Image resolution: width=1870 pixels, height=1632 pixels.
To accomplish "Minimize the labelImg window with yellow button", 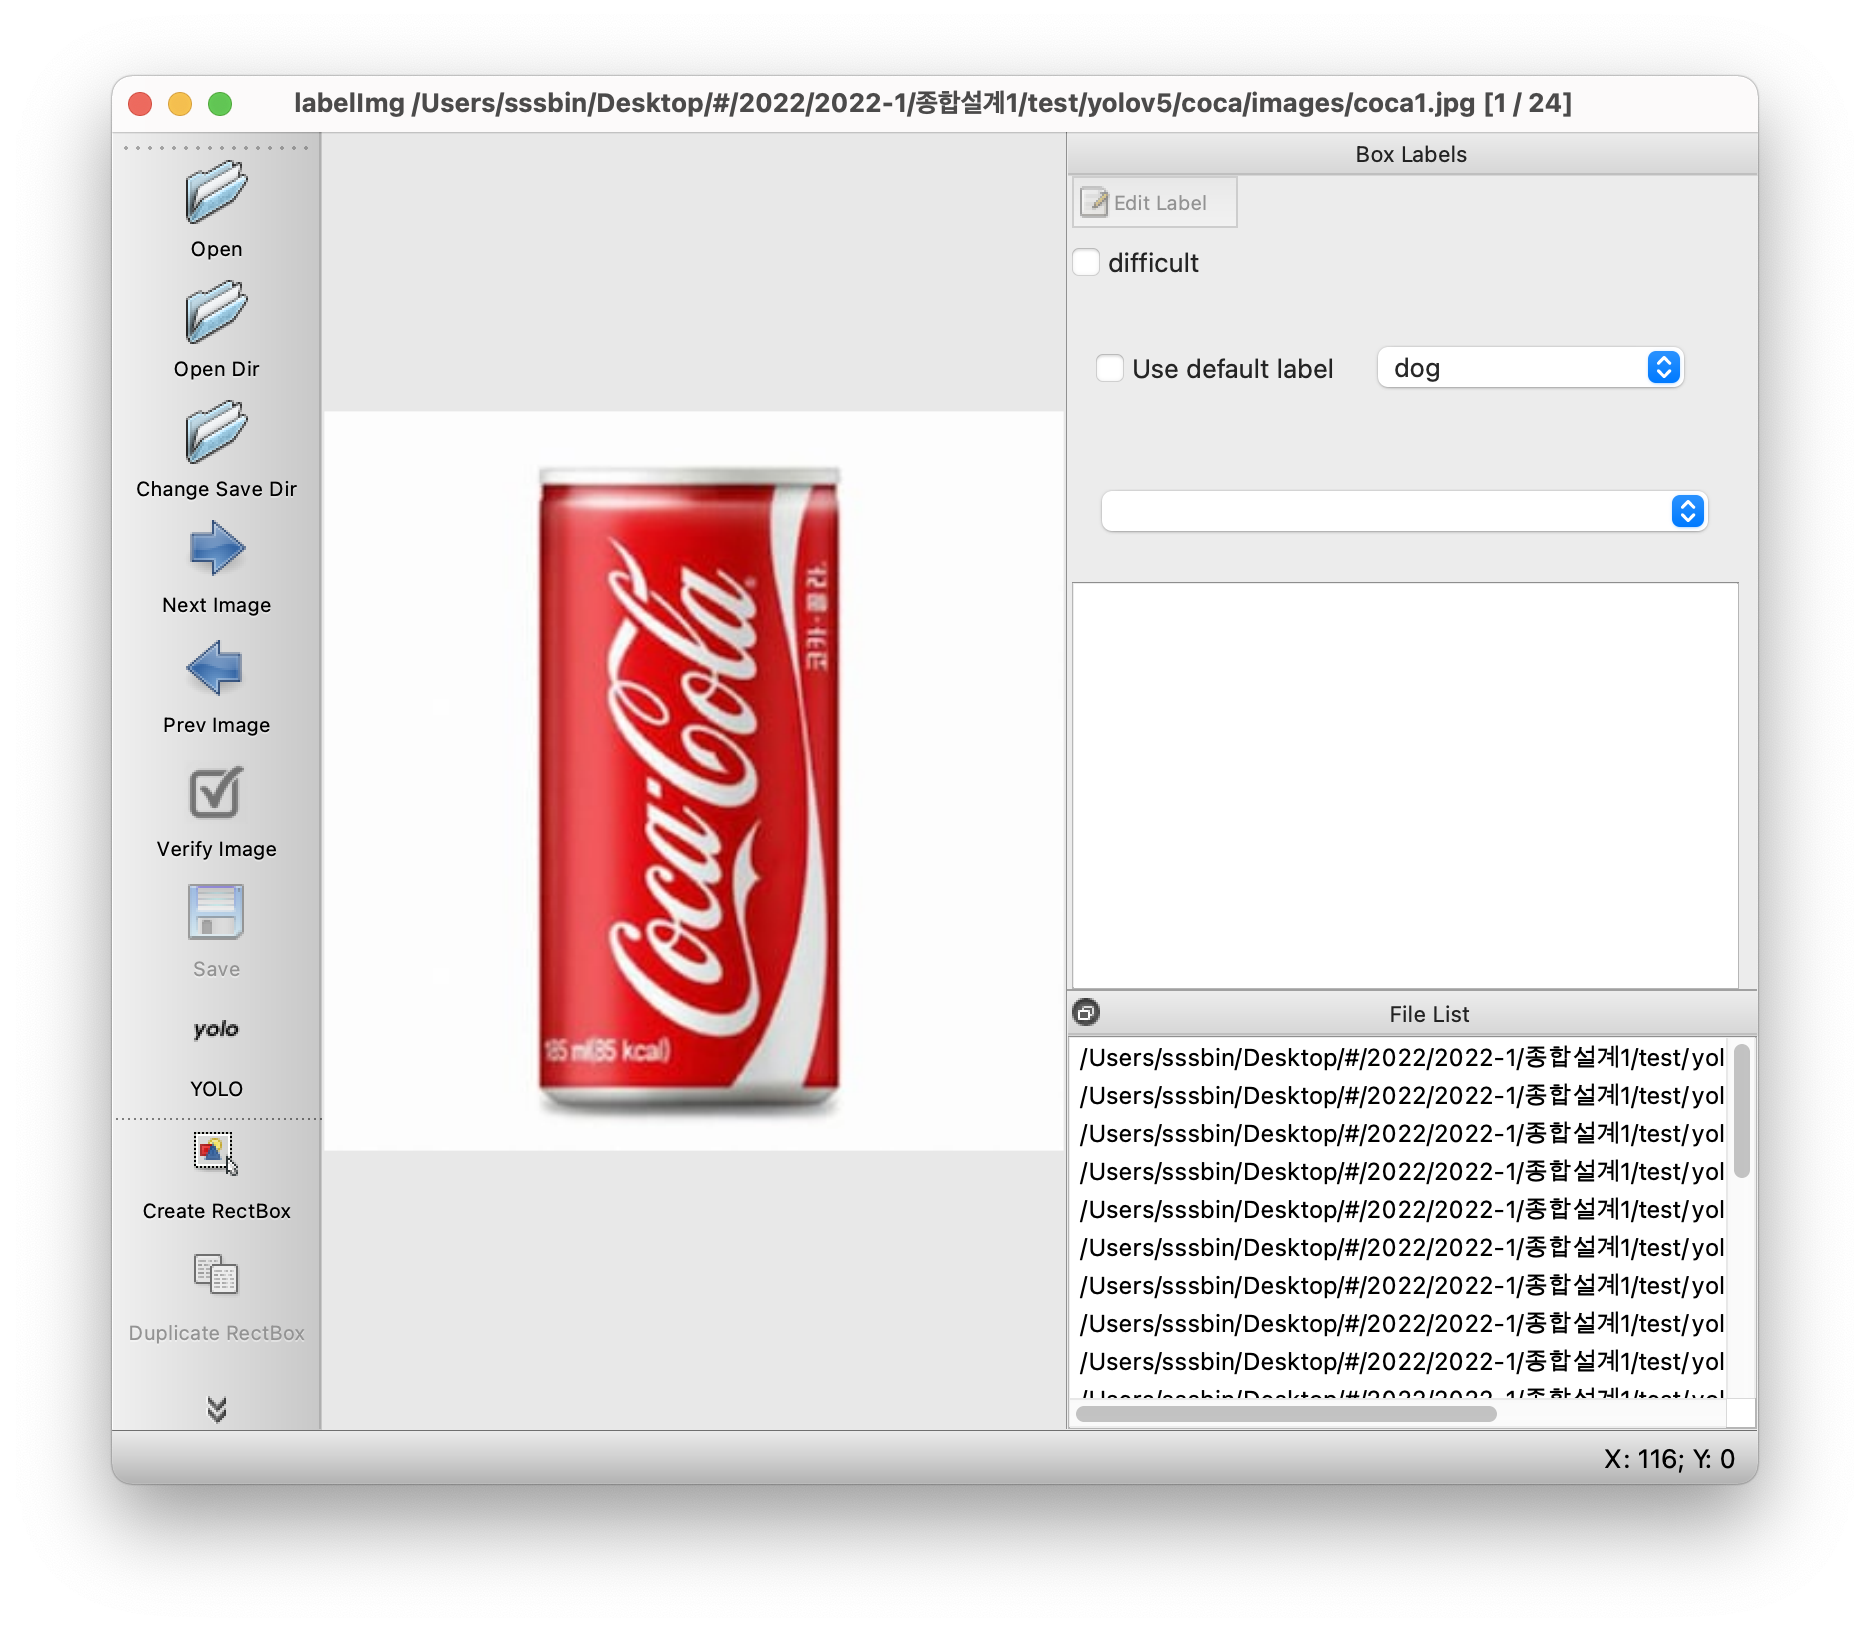I will click(180, 104).
